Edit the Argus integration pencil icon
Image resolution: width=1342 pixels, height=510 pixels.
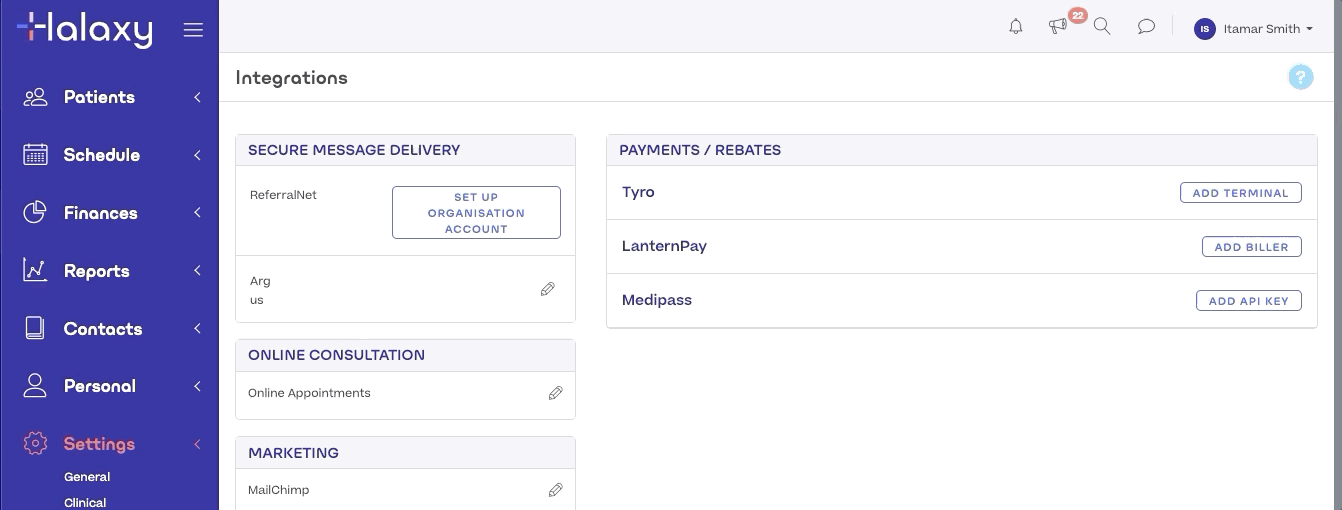[x=547, y=289]
